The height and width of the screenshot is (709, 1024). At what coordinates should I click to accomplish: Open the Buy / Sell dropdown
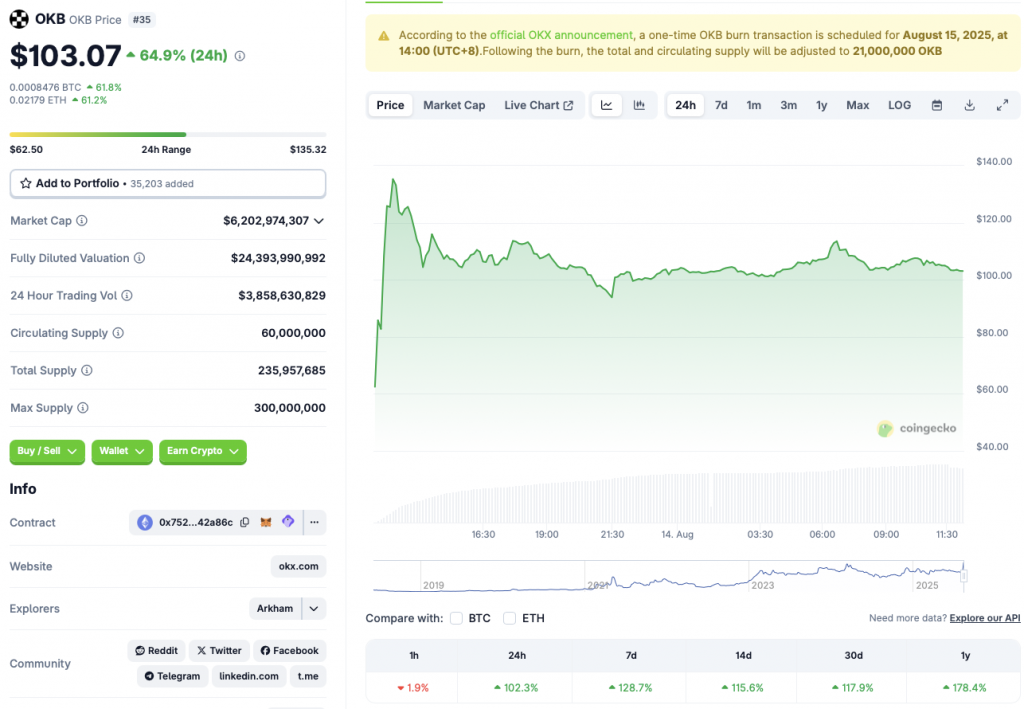point(47,451)
